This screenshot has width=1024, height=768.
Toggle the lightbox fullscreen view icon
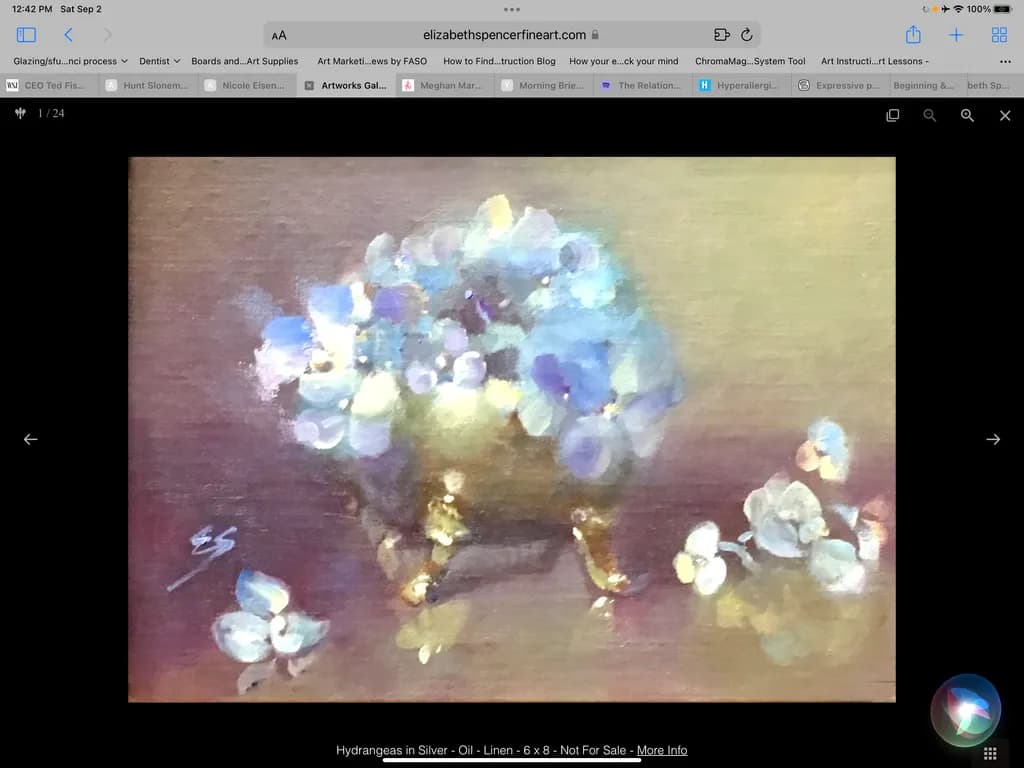point(892,116)
